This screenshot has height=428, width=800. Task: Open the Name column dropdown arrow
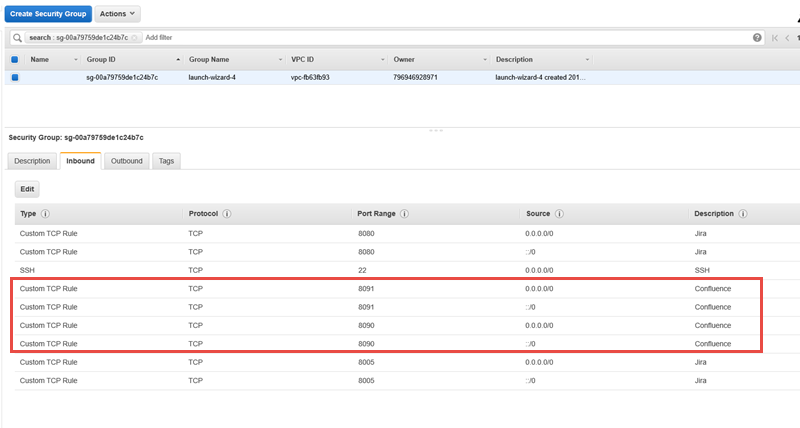point(76,60)
